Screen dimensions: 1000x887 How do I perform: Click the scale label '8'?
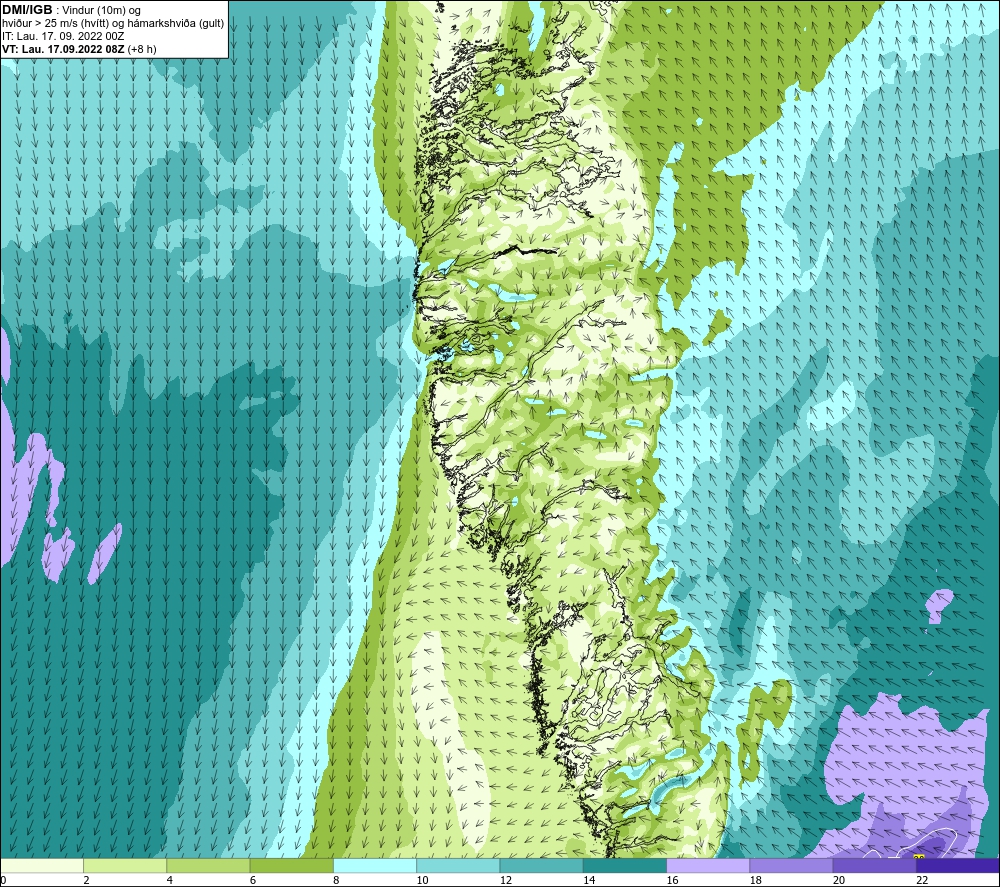336,880
